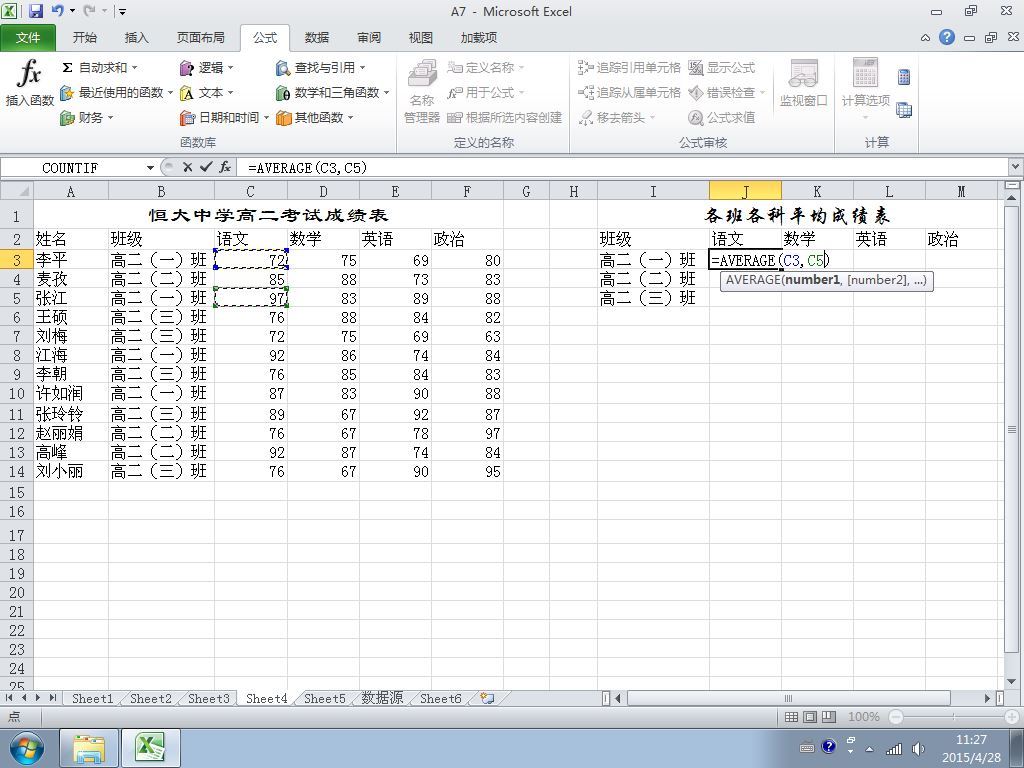This screenshot has height=768, width=1024.
Task: Open Financial (财务) functions list
Action: pyautogui.click(x=87, y=118)
